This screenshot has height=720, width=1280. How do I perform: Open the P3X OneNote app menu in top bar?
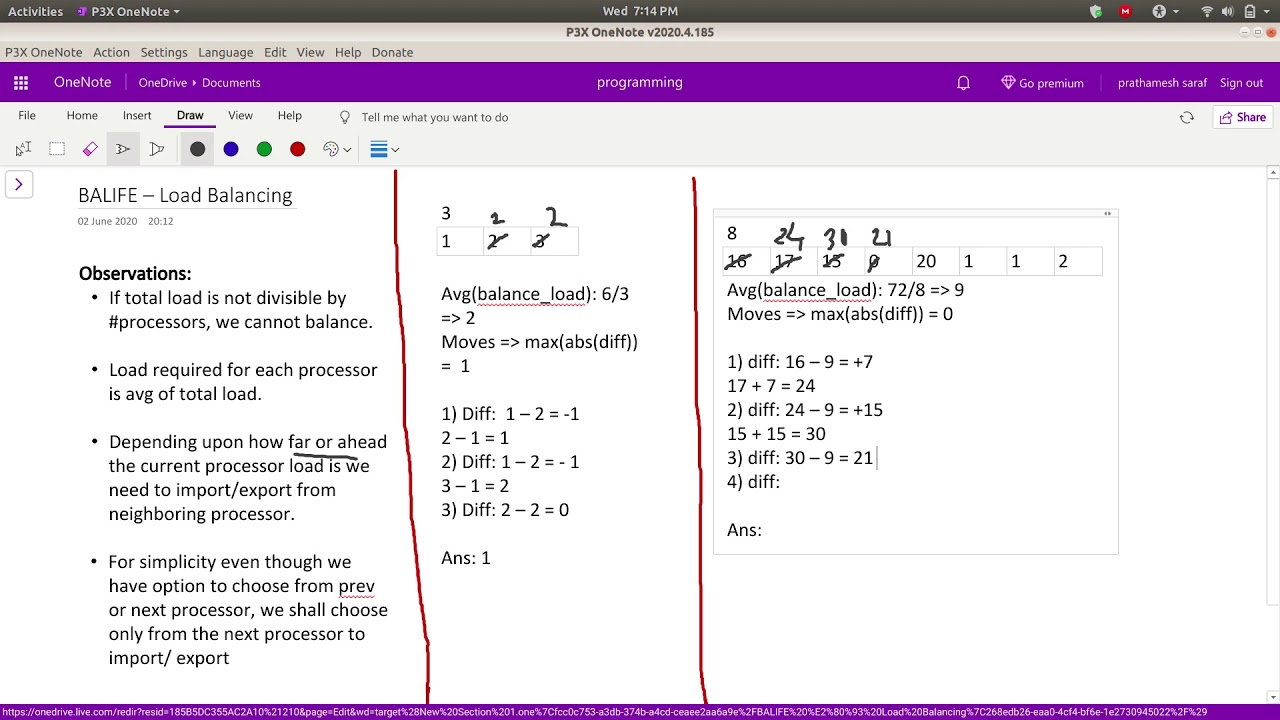coord(127,11)
